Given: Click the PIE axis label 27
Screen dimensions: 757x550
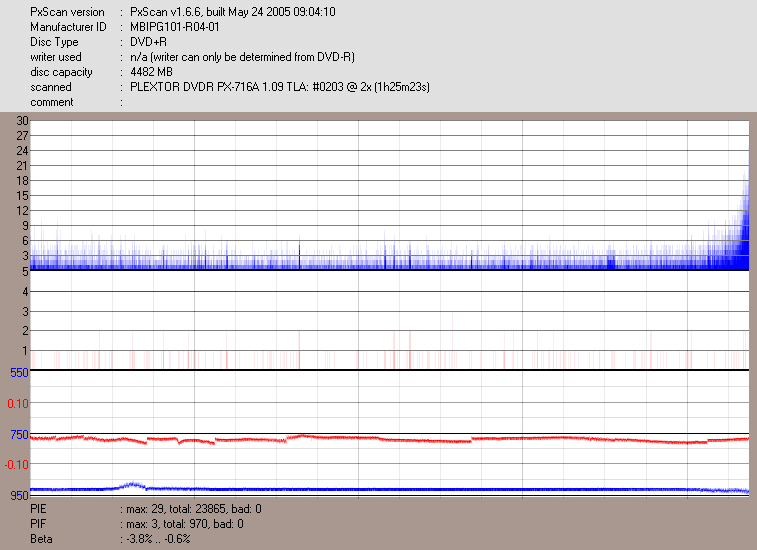Looking at the screenshot, I should [x=22, y=136].
